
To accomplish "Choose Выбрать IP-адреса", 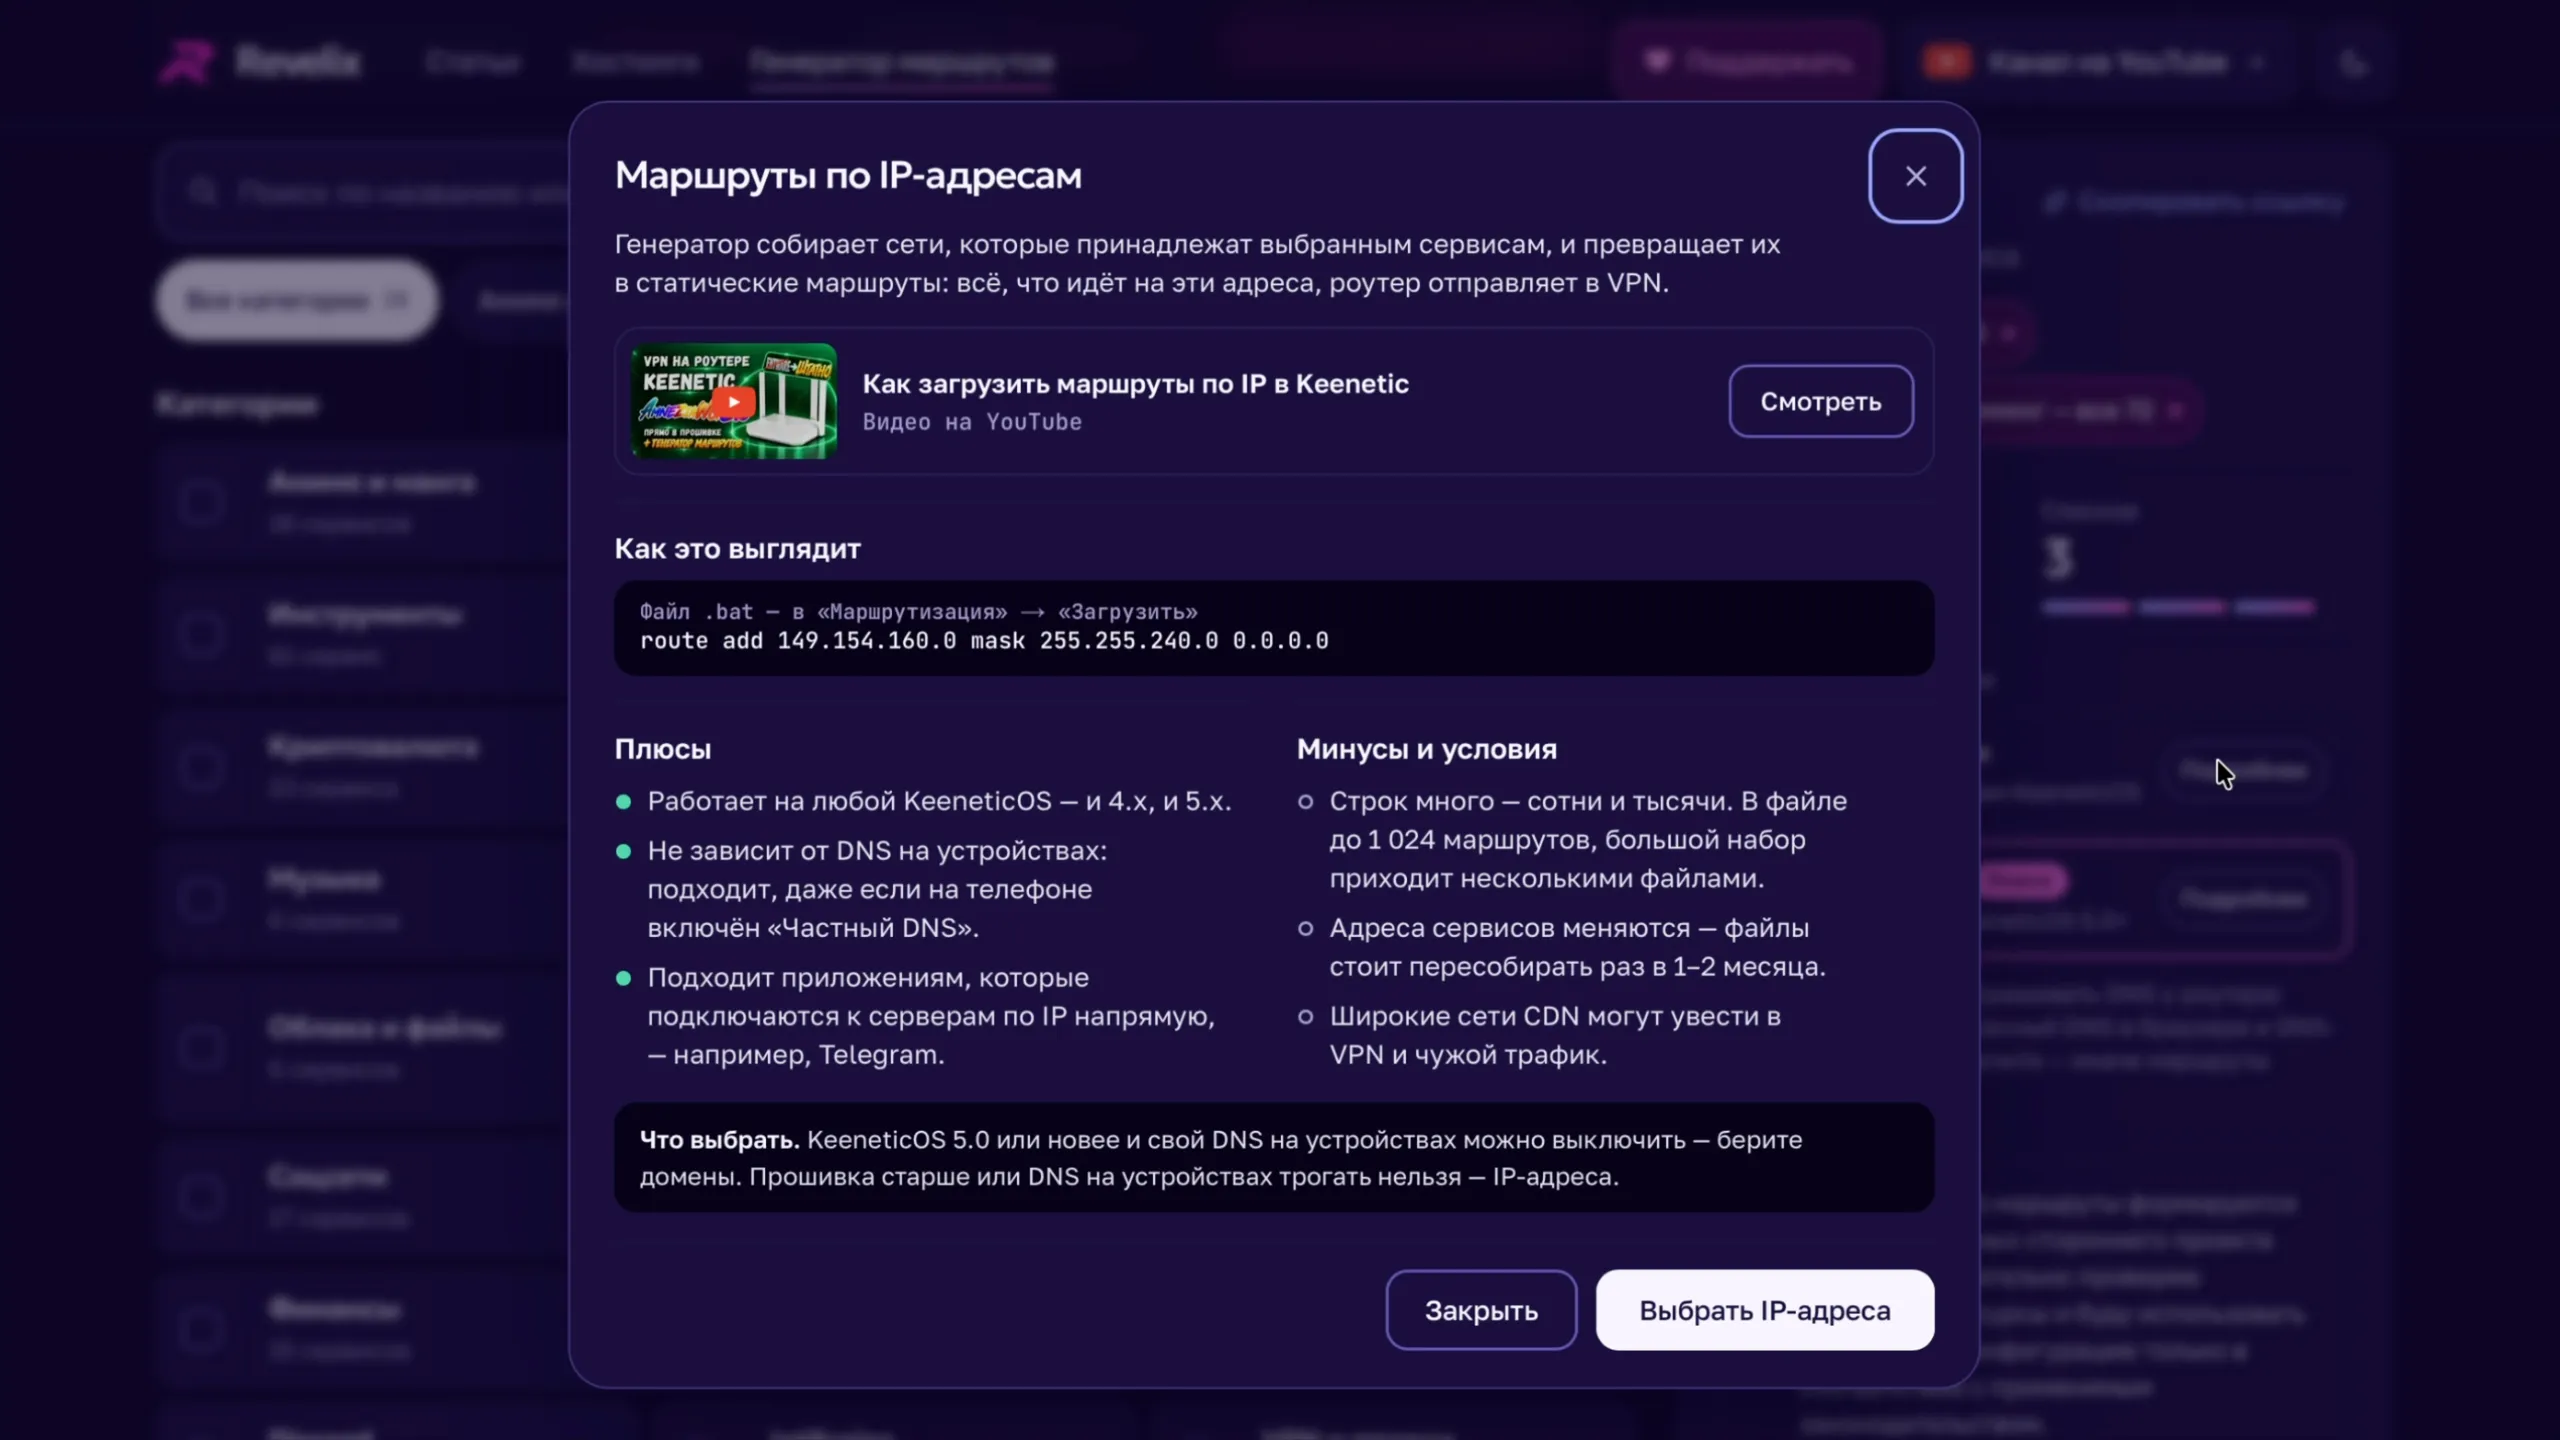I will click(x=1765, y=1310).
